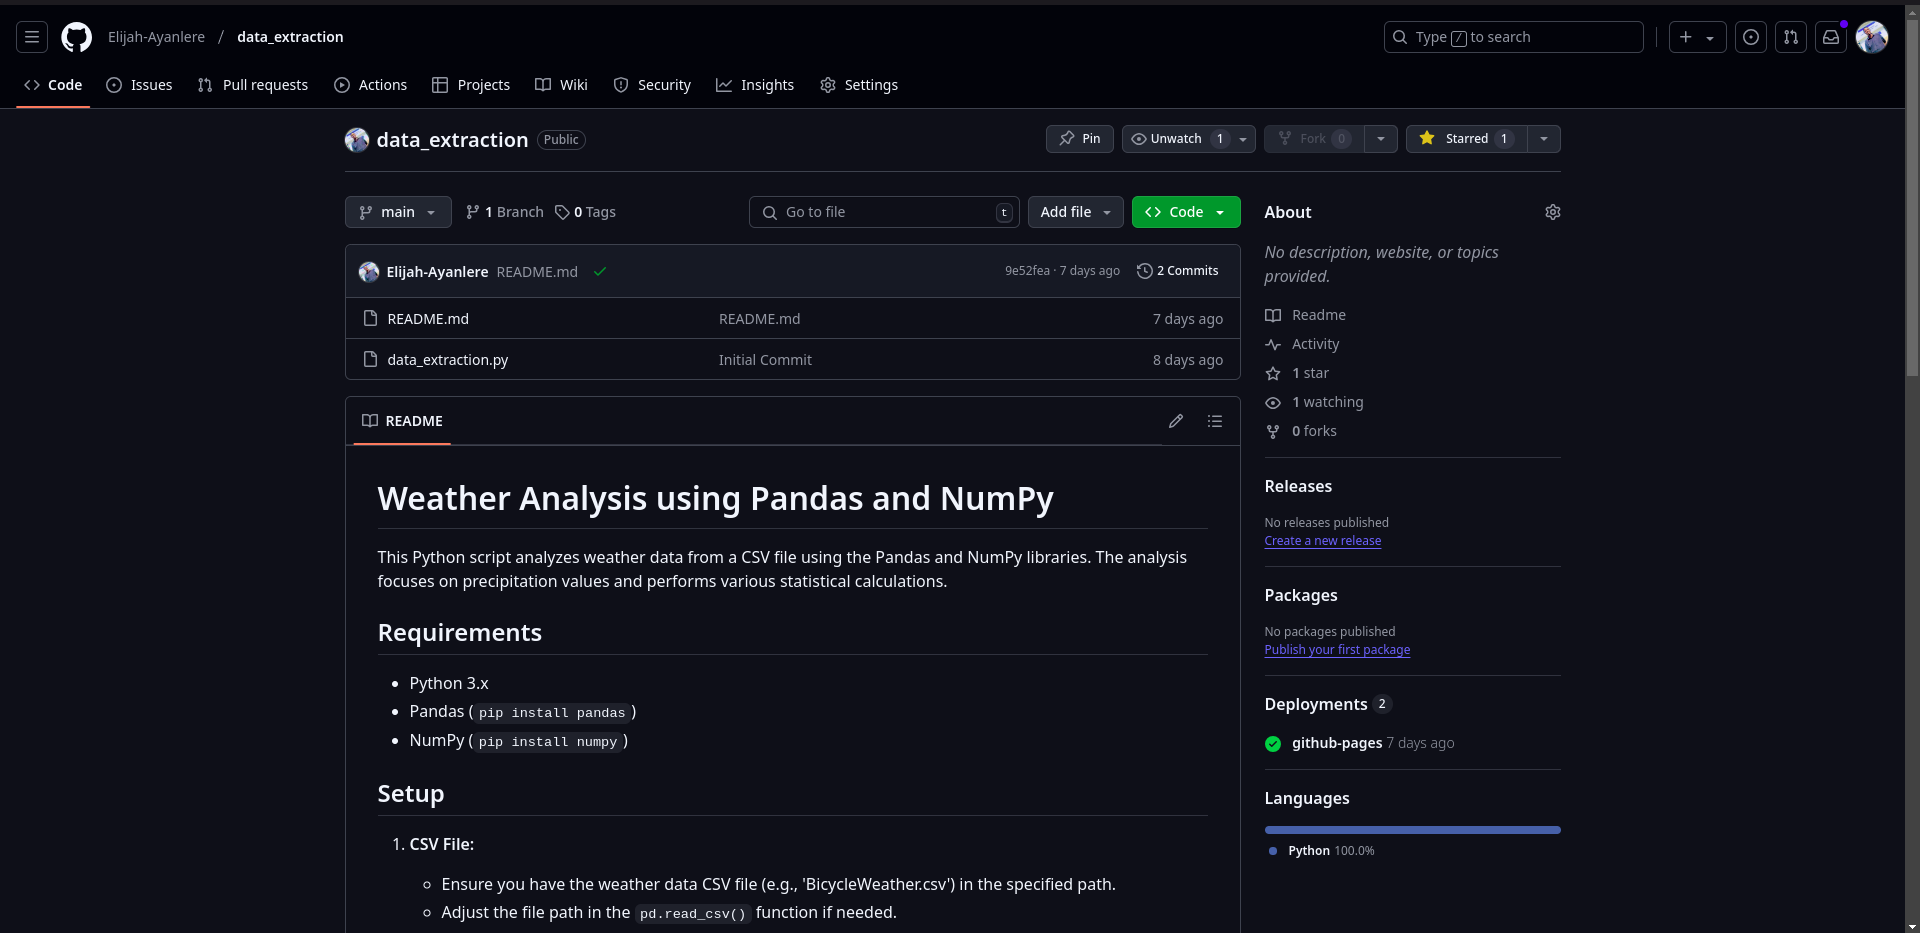Open the Insights tab
This screenshot has height=933, width=1920.
tap(755, 85)
